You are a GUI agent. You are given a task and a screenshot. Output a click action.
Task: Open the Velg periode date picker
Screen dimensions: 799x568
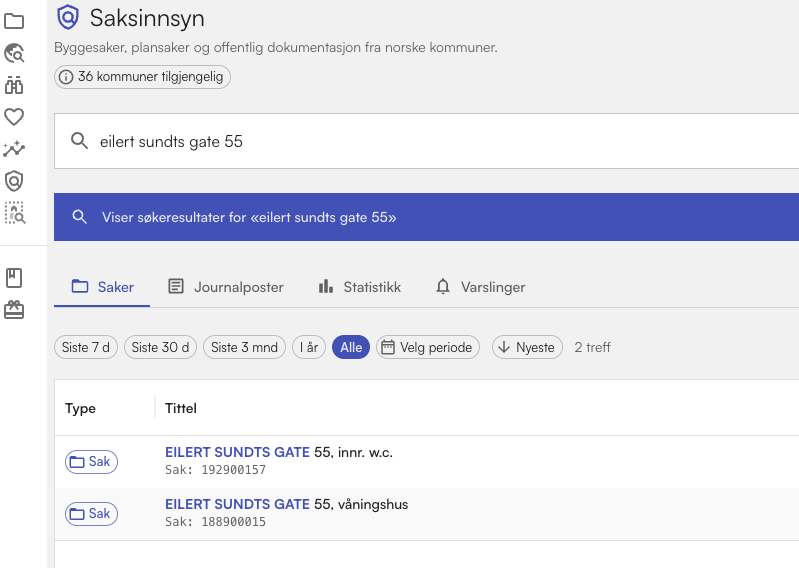click(x=428, y=347)
